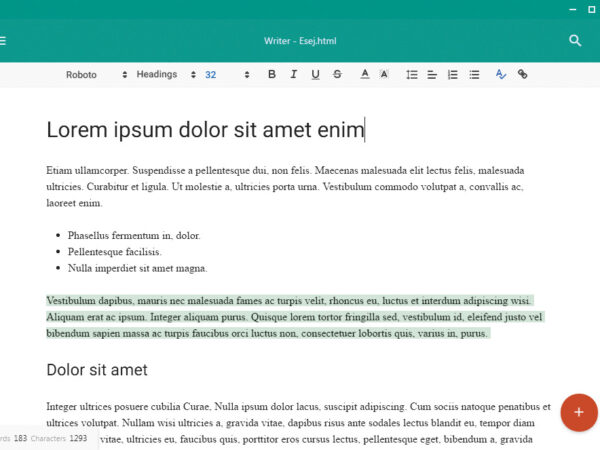The width and height of the screenshot is (600, 450).
Task: Toggle italic formatting
Action: pos(294,75)
